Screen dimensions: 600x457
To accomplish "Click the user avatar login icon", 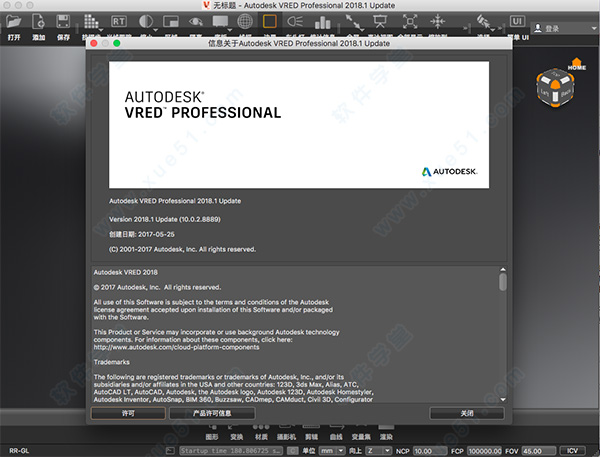I will (538, 28).
